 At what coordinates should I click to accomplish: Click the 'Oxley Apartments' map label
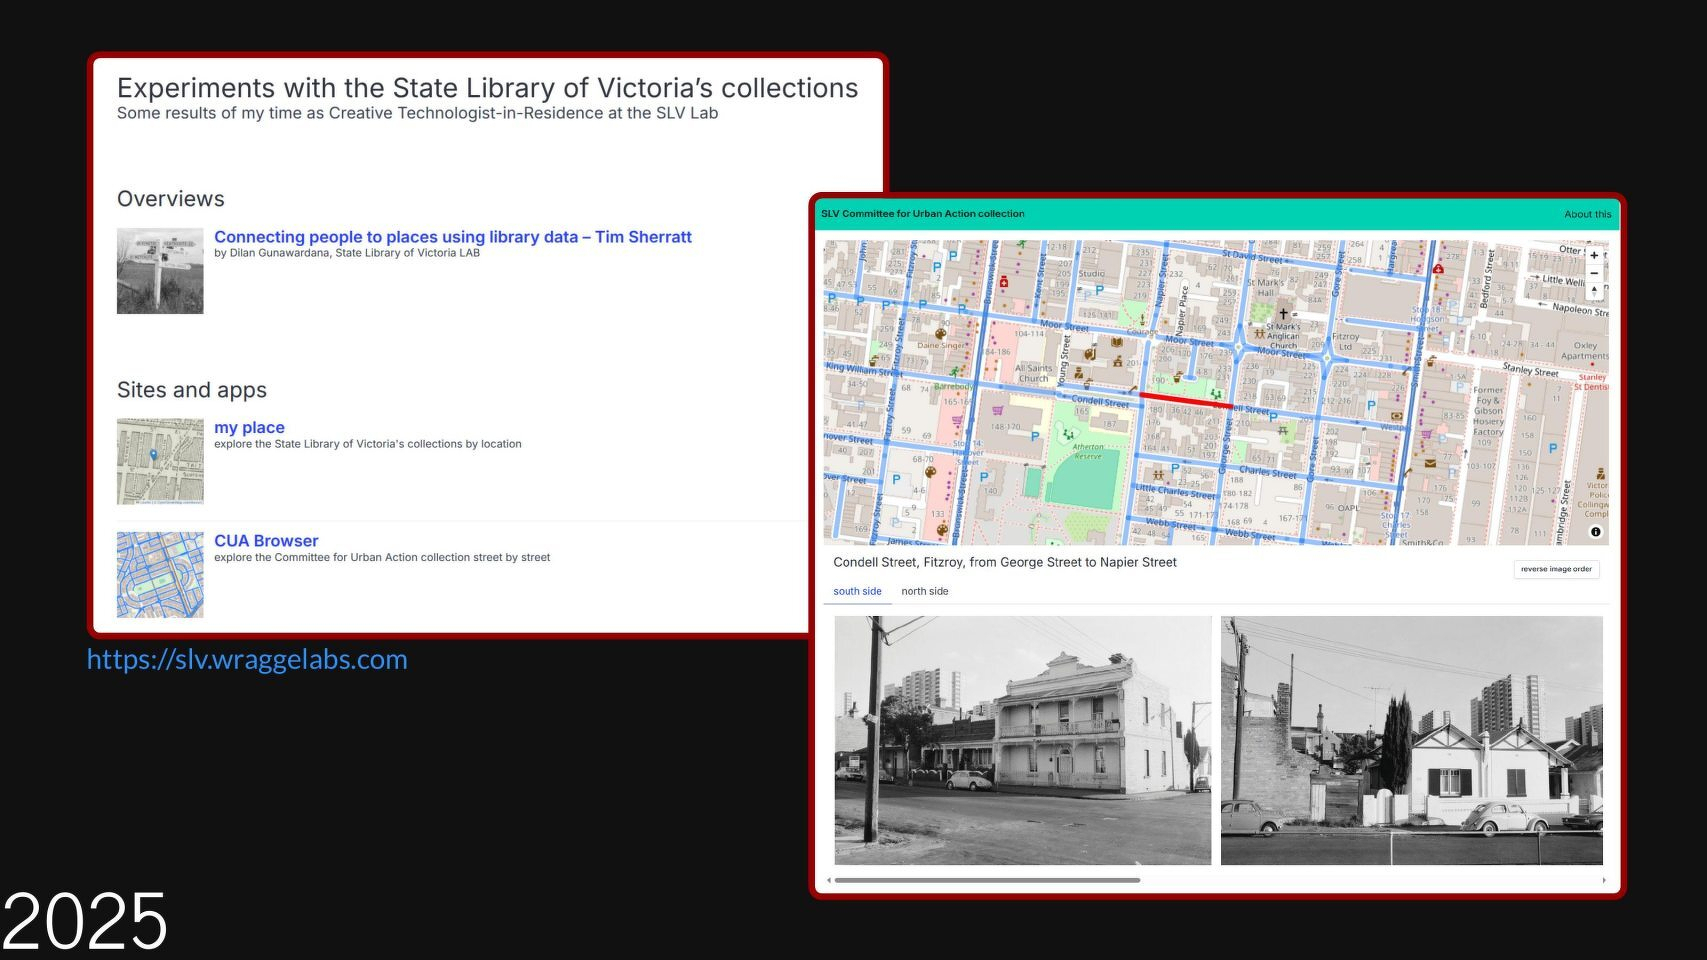pyautogui.click(x=1585, y=350)
